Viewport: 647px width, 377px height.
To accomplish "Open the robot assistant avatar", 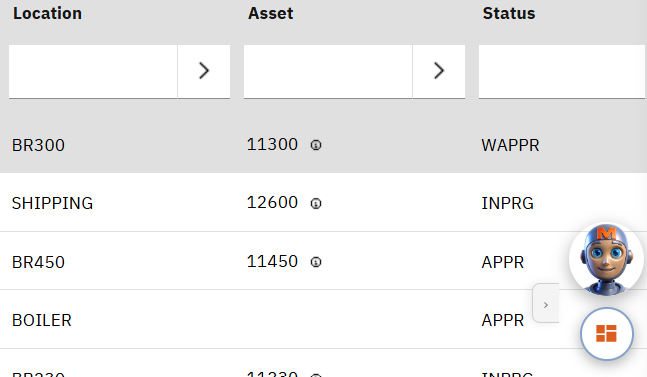I will tap(606, 259).
